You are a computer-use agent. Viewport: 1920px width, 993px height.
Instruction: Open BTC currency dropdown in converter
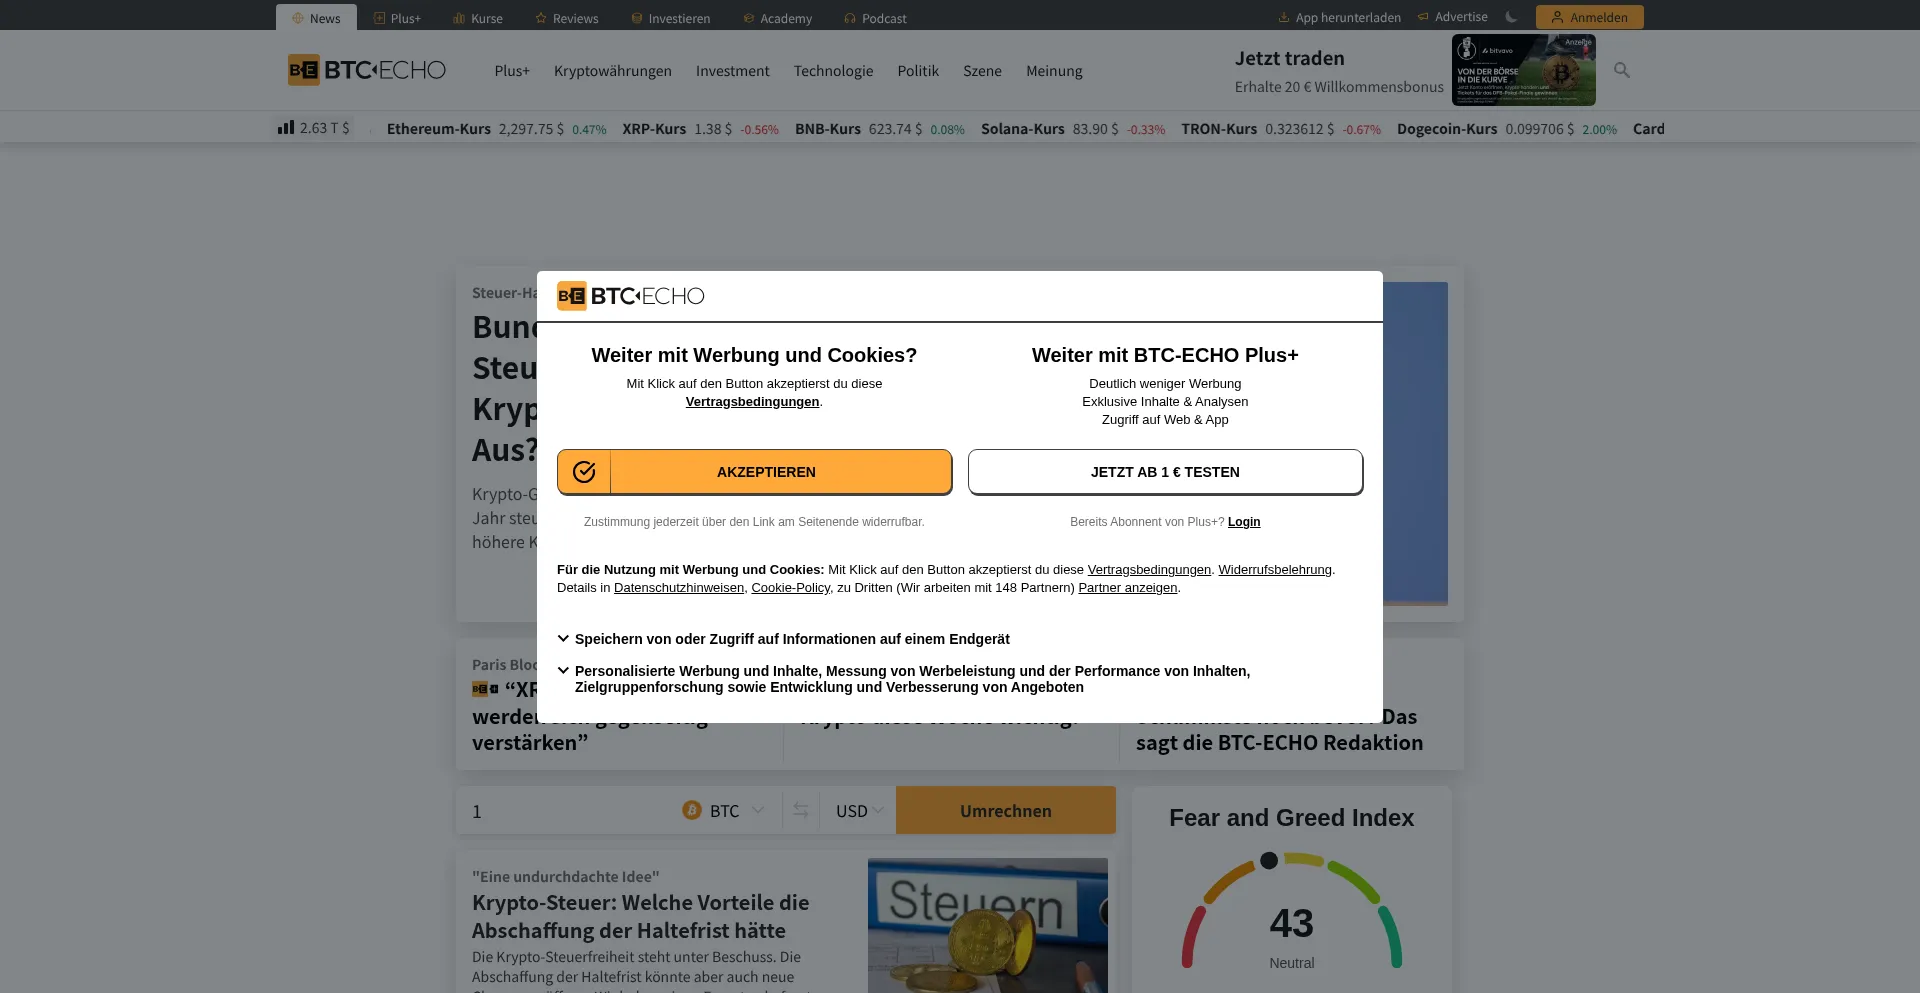click(724, 811)
